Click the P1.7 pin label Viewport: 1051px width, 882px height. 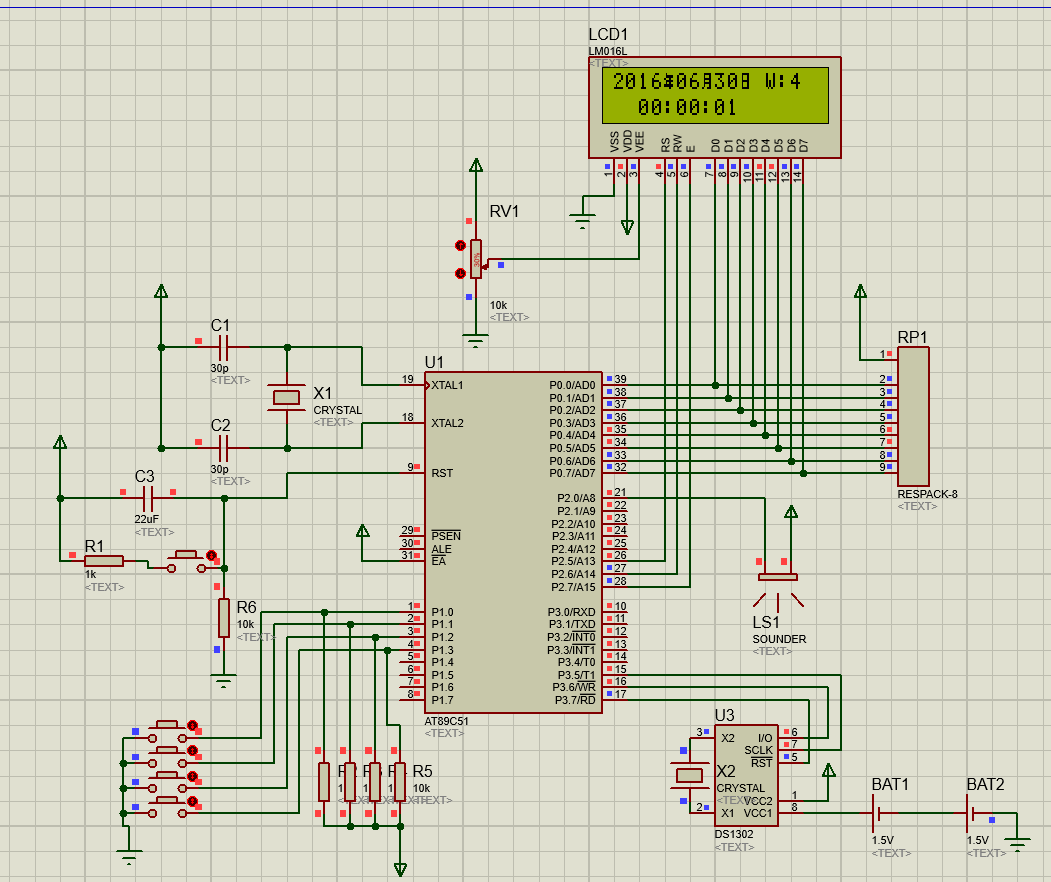pos(442,700)
